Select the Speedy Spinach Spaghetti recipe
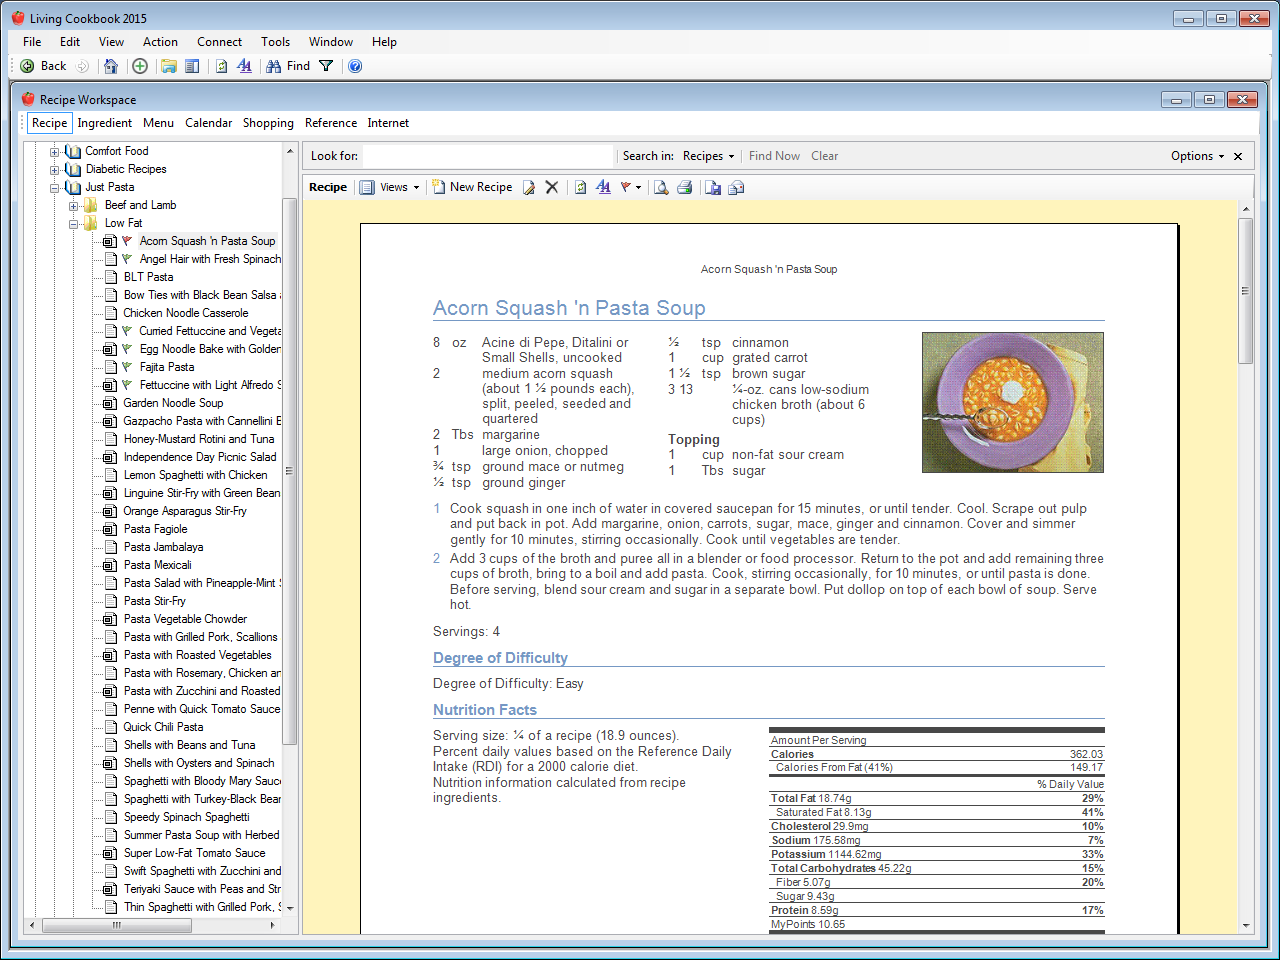This screenshot has height=960, width=1280. click(186, 817)
